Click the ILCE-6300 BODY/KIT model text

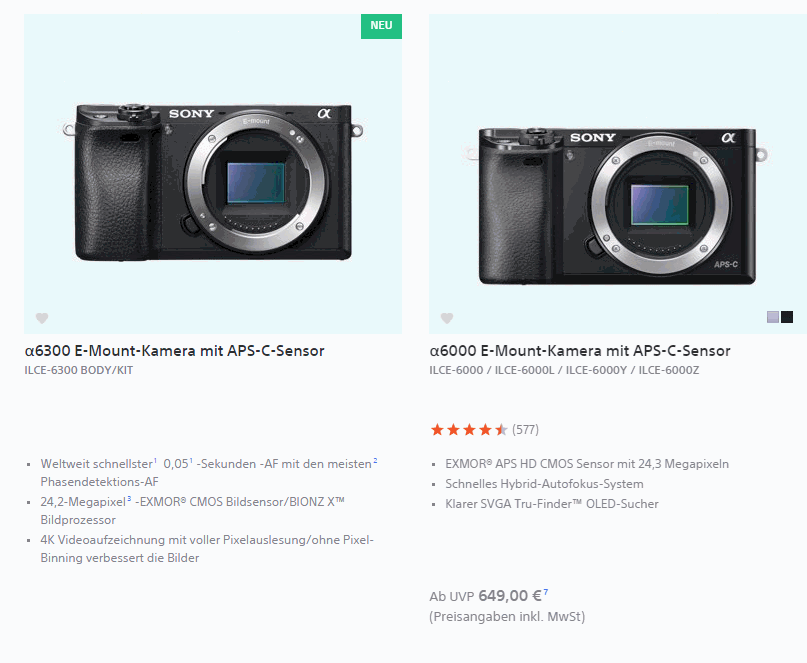79,370
